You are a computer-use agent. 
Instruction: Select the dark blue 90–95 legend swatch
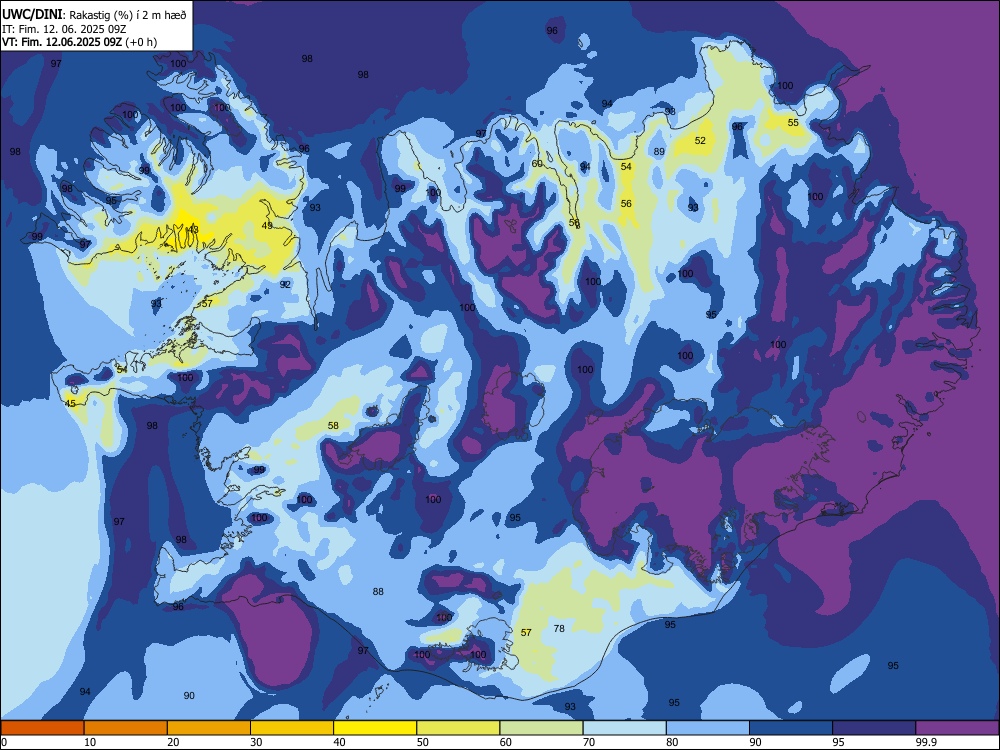(x=790, y=728)
